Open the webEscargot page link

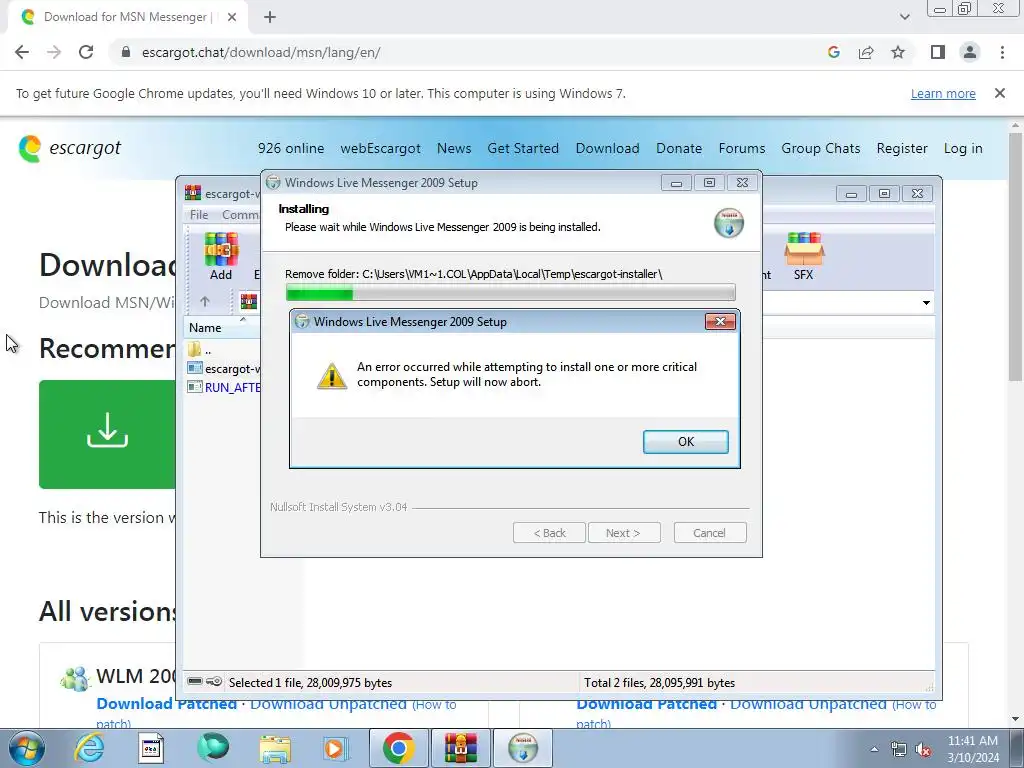coord(380,148)
